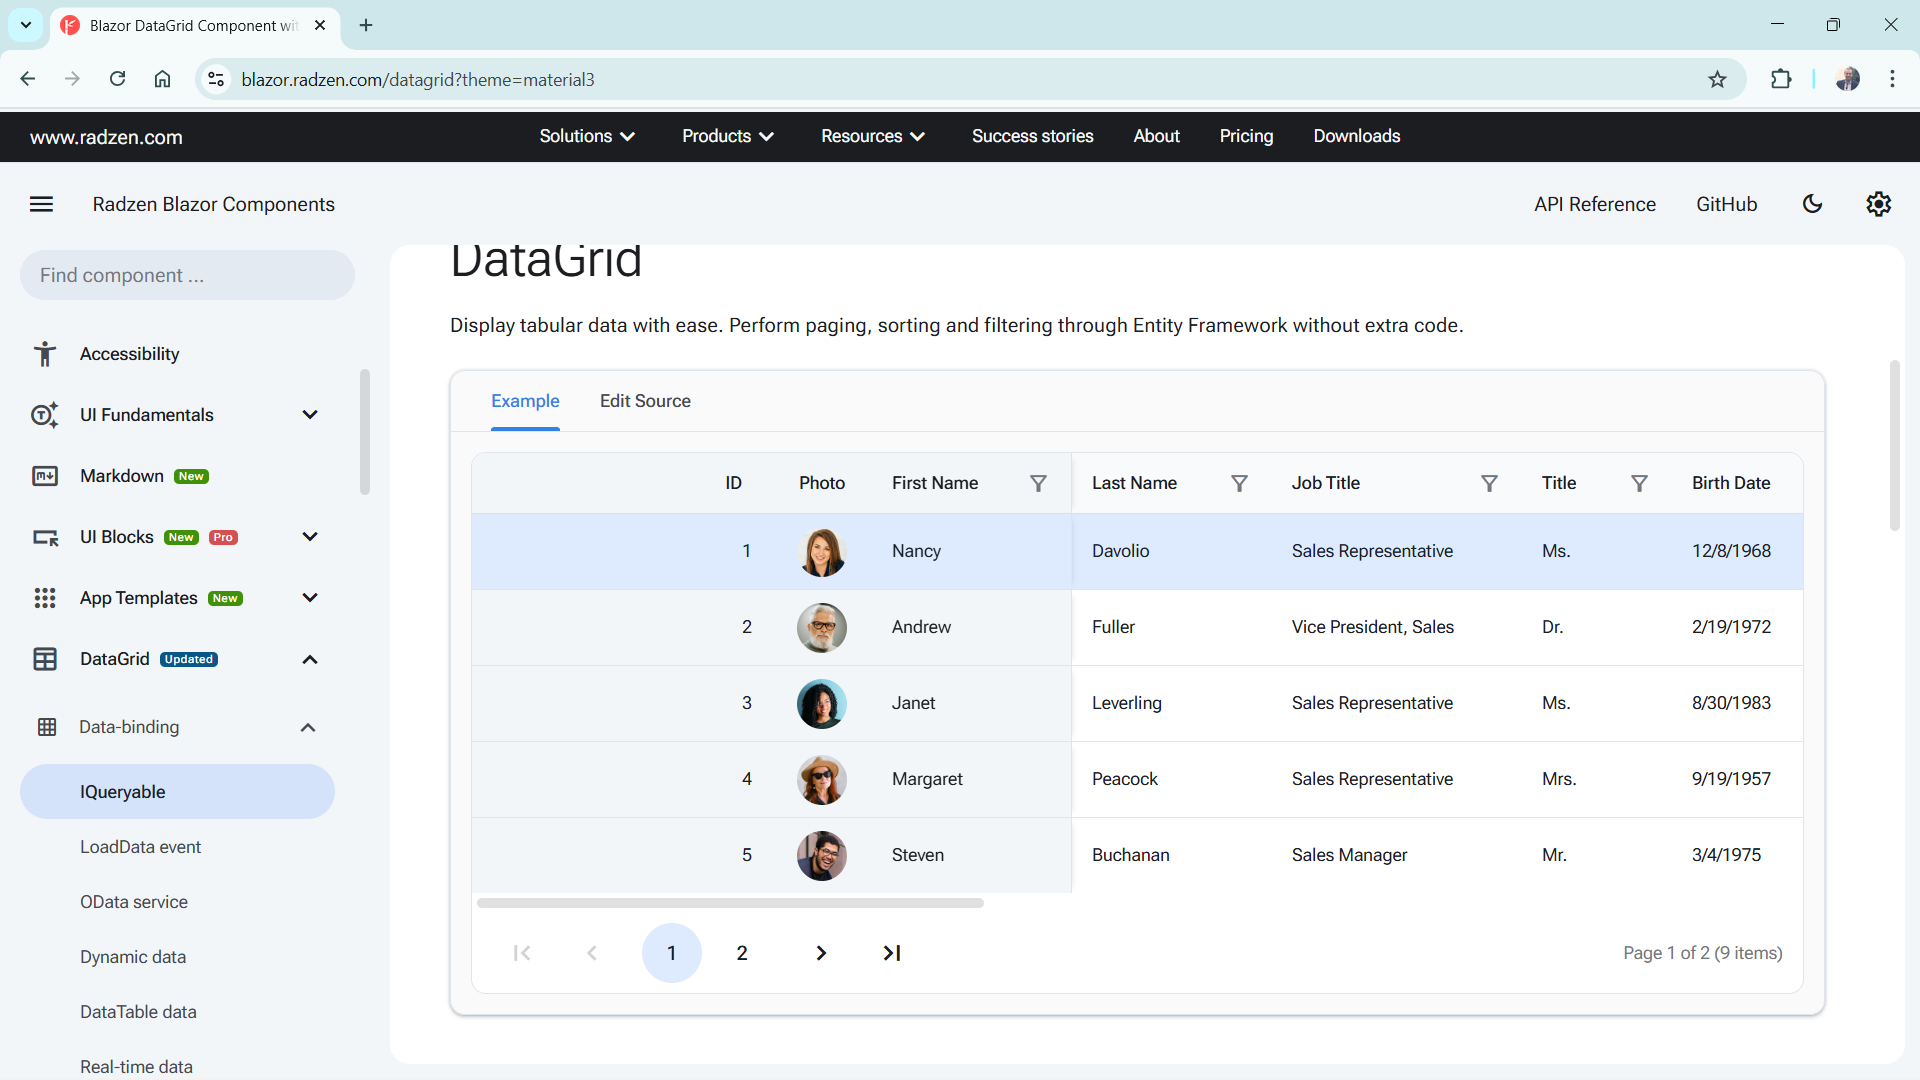Open the Products dropdown menu

click(x=728, y=136)
